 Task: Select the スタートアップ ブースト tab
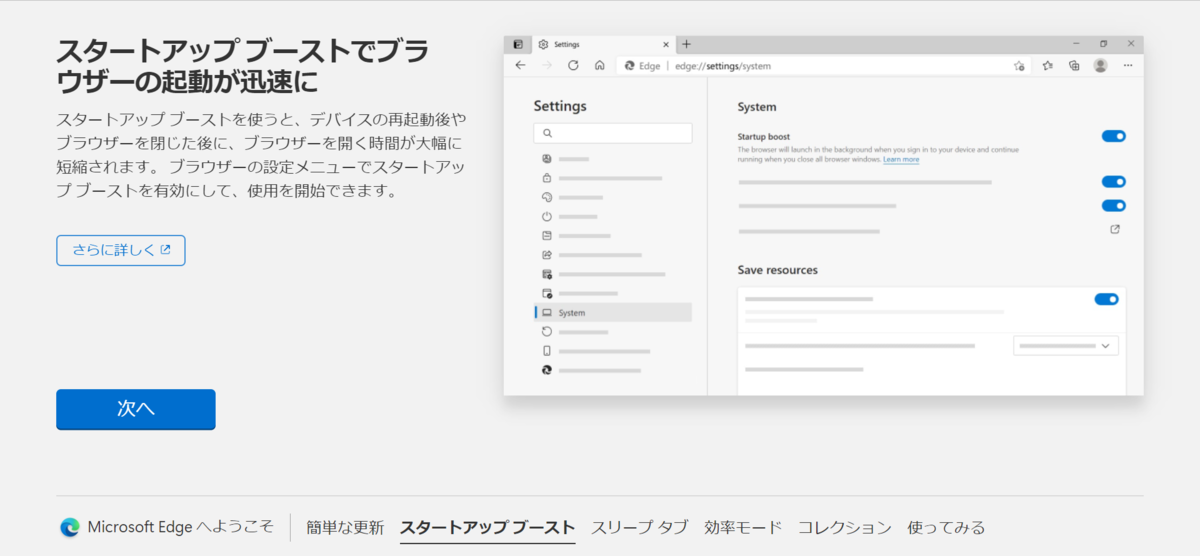pyautogui.click(x=488, y=528)
